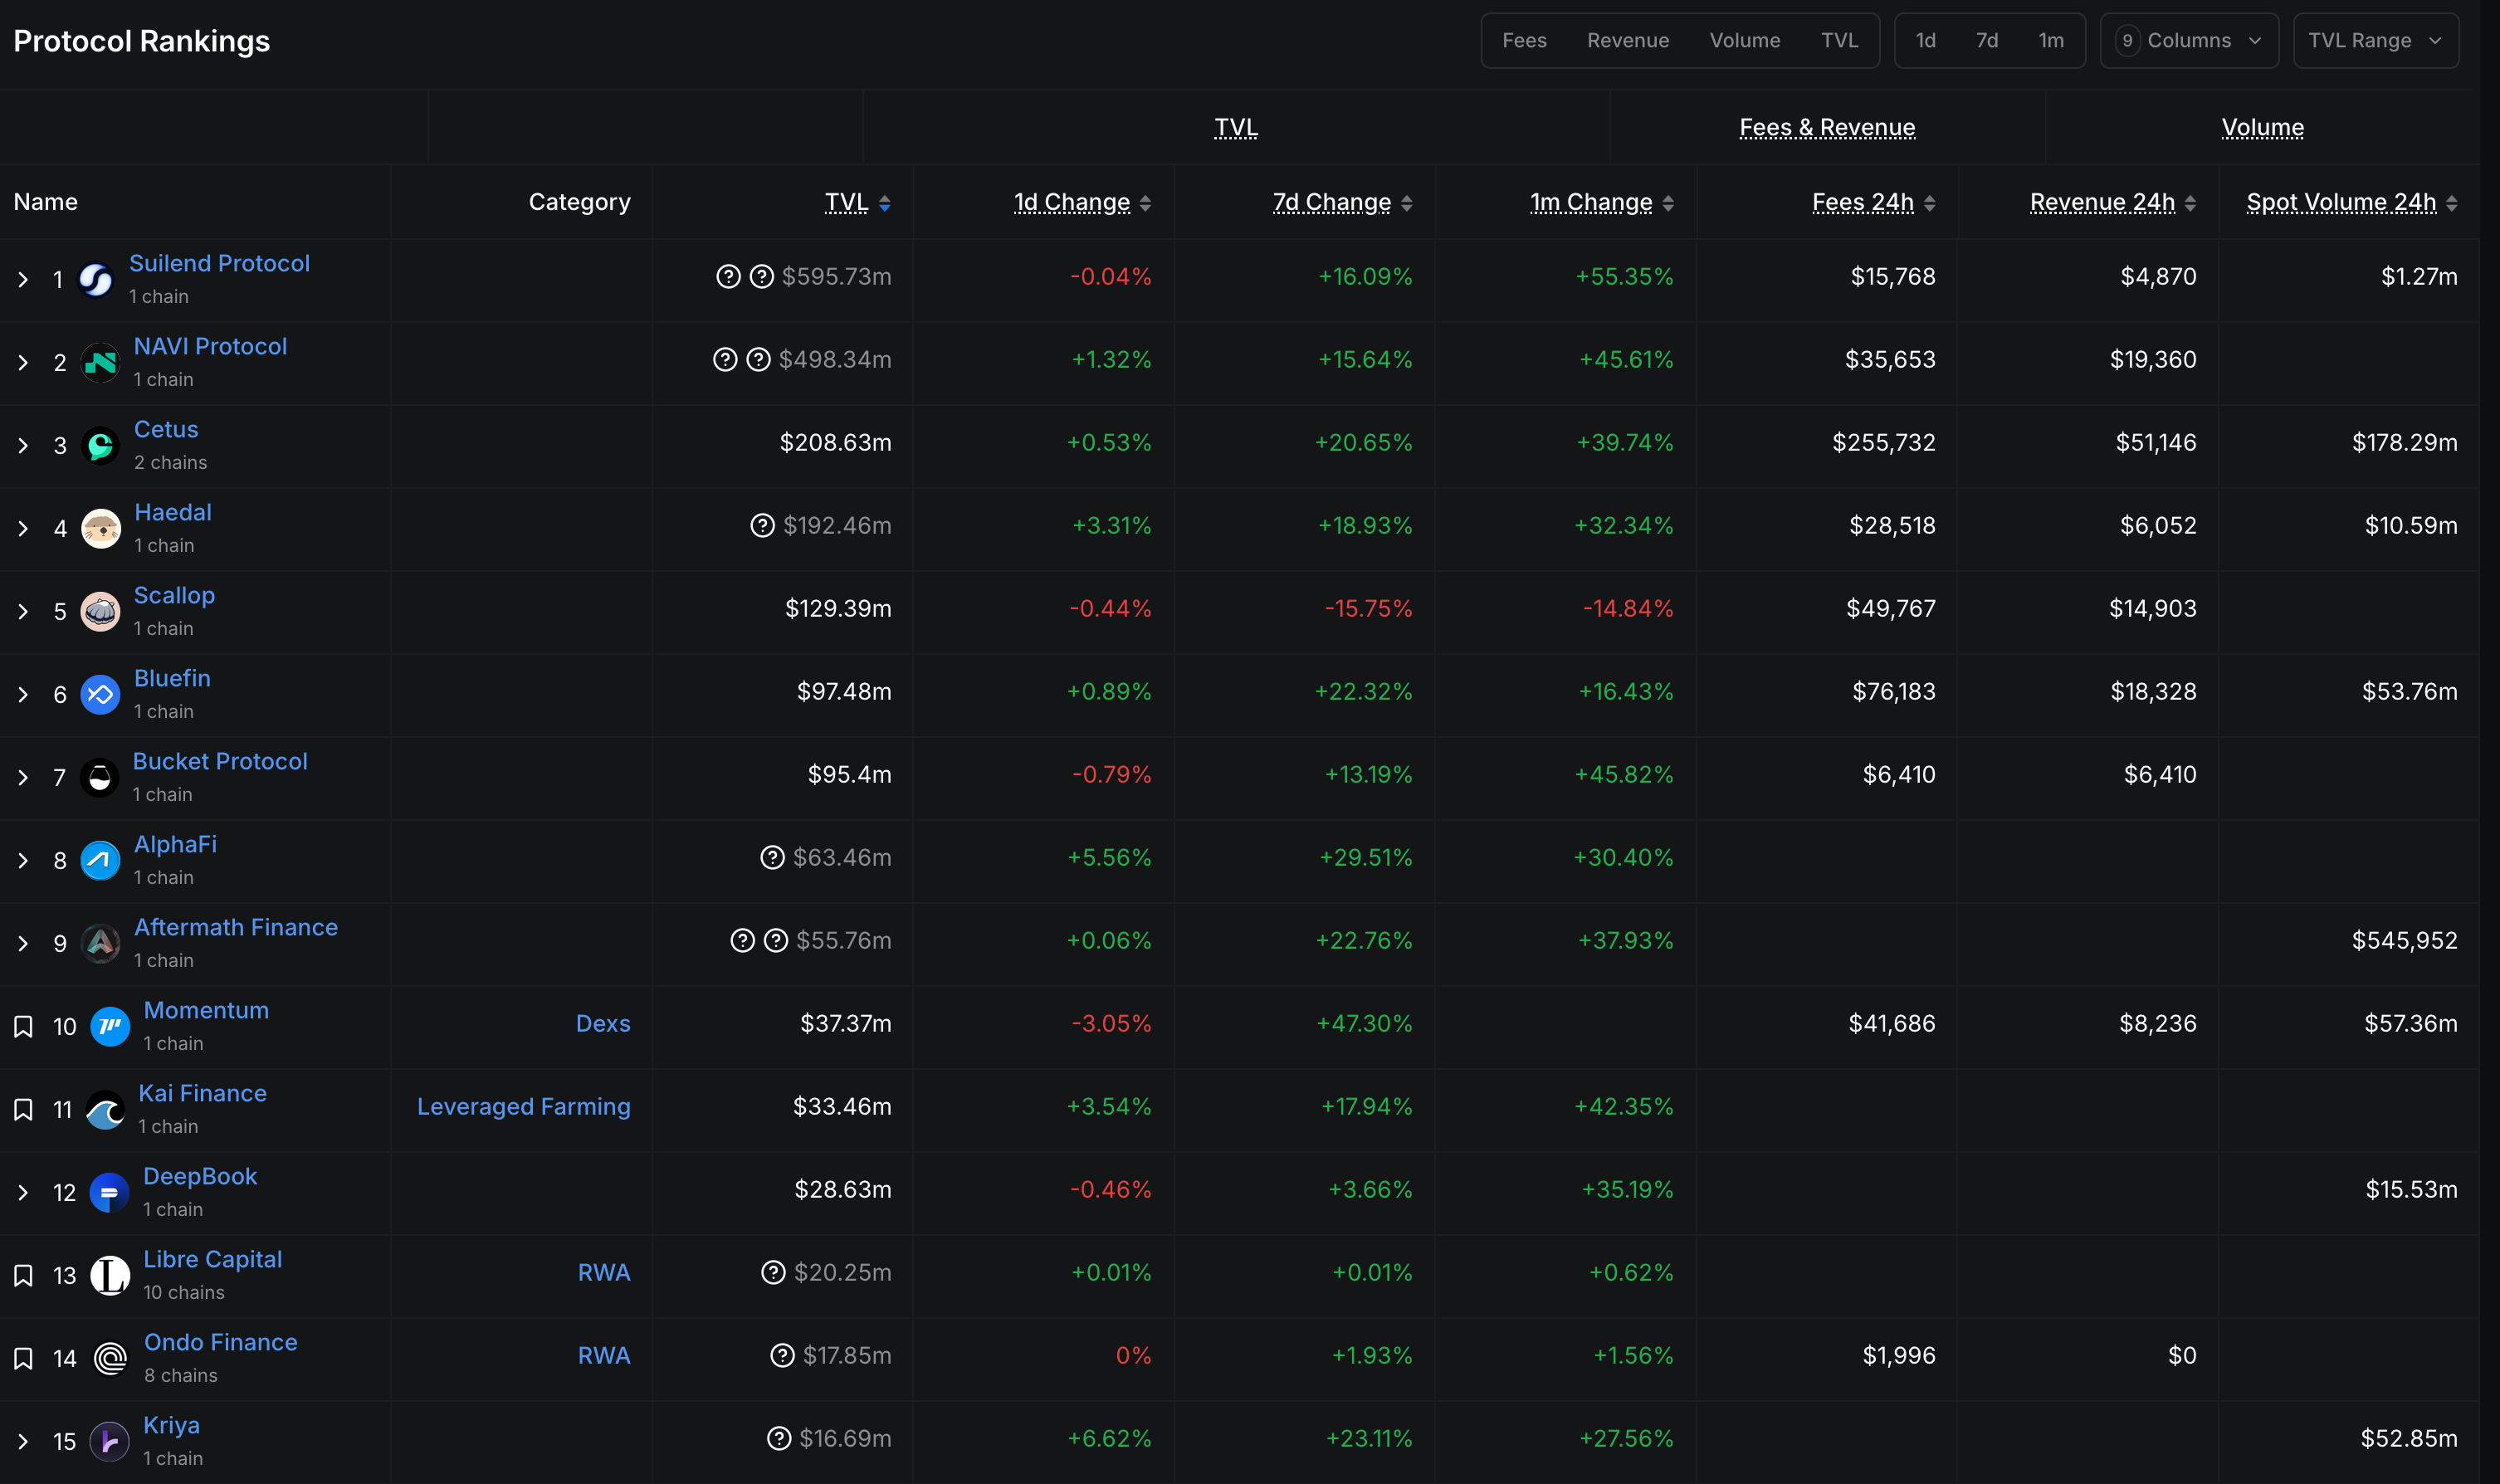
Task: Bookmark the Ondo Finance row
Action: 23,1358
